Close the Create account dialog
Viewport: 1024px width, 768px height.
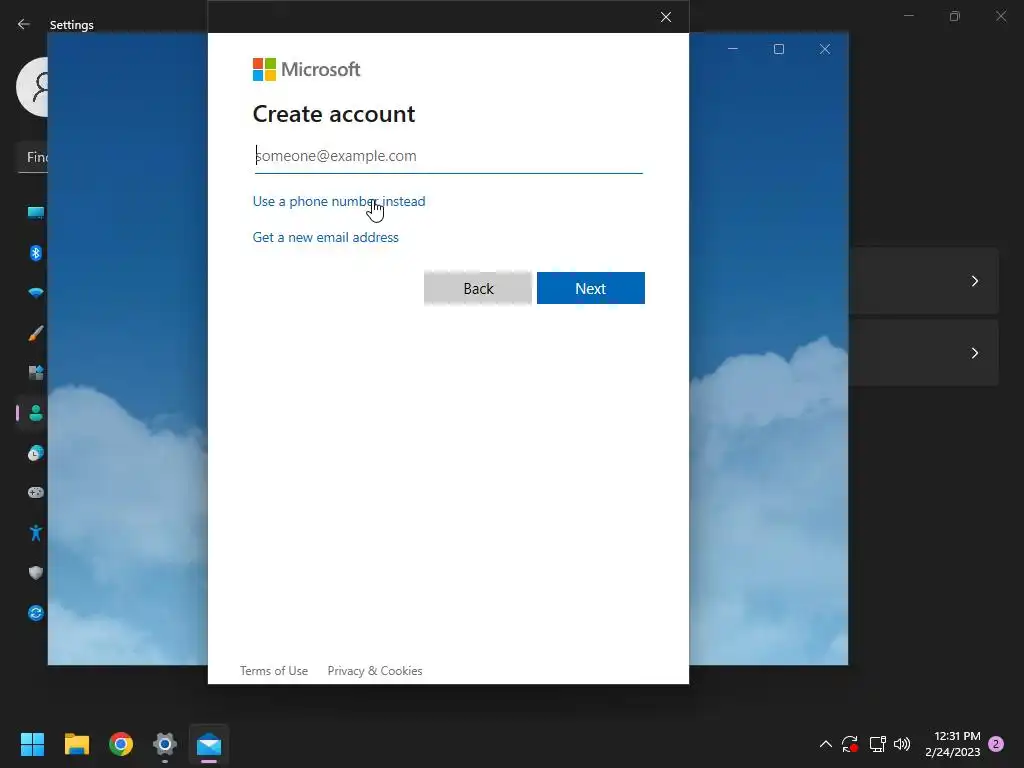click(665, 17)
